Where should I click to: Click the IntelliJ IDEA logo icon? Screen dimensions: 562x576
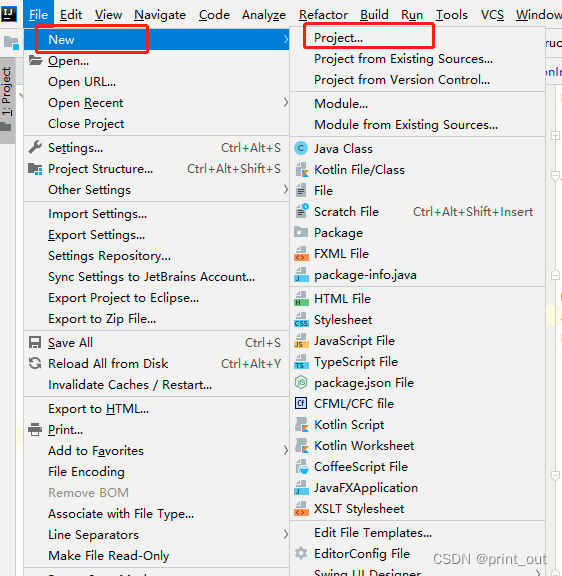[x=9, y=14]
